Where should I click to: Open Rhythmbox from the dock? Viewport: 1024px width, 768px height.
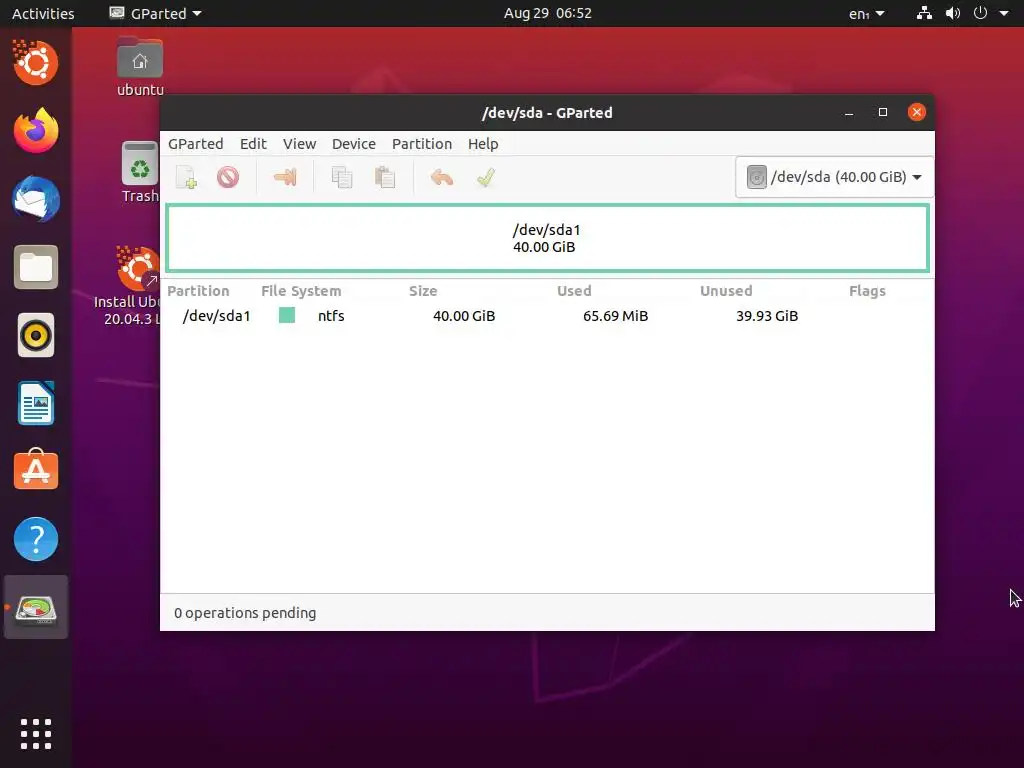36,336
